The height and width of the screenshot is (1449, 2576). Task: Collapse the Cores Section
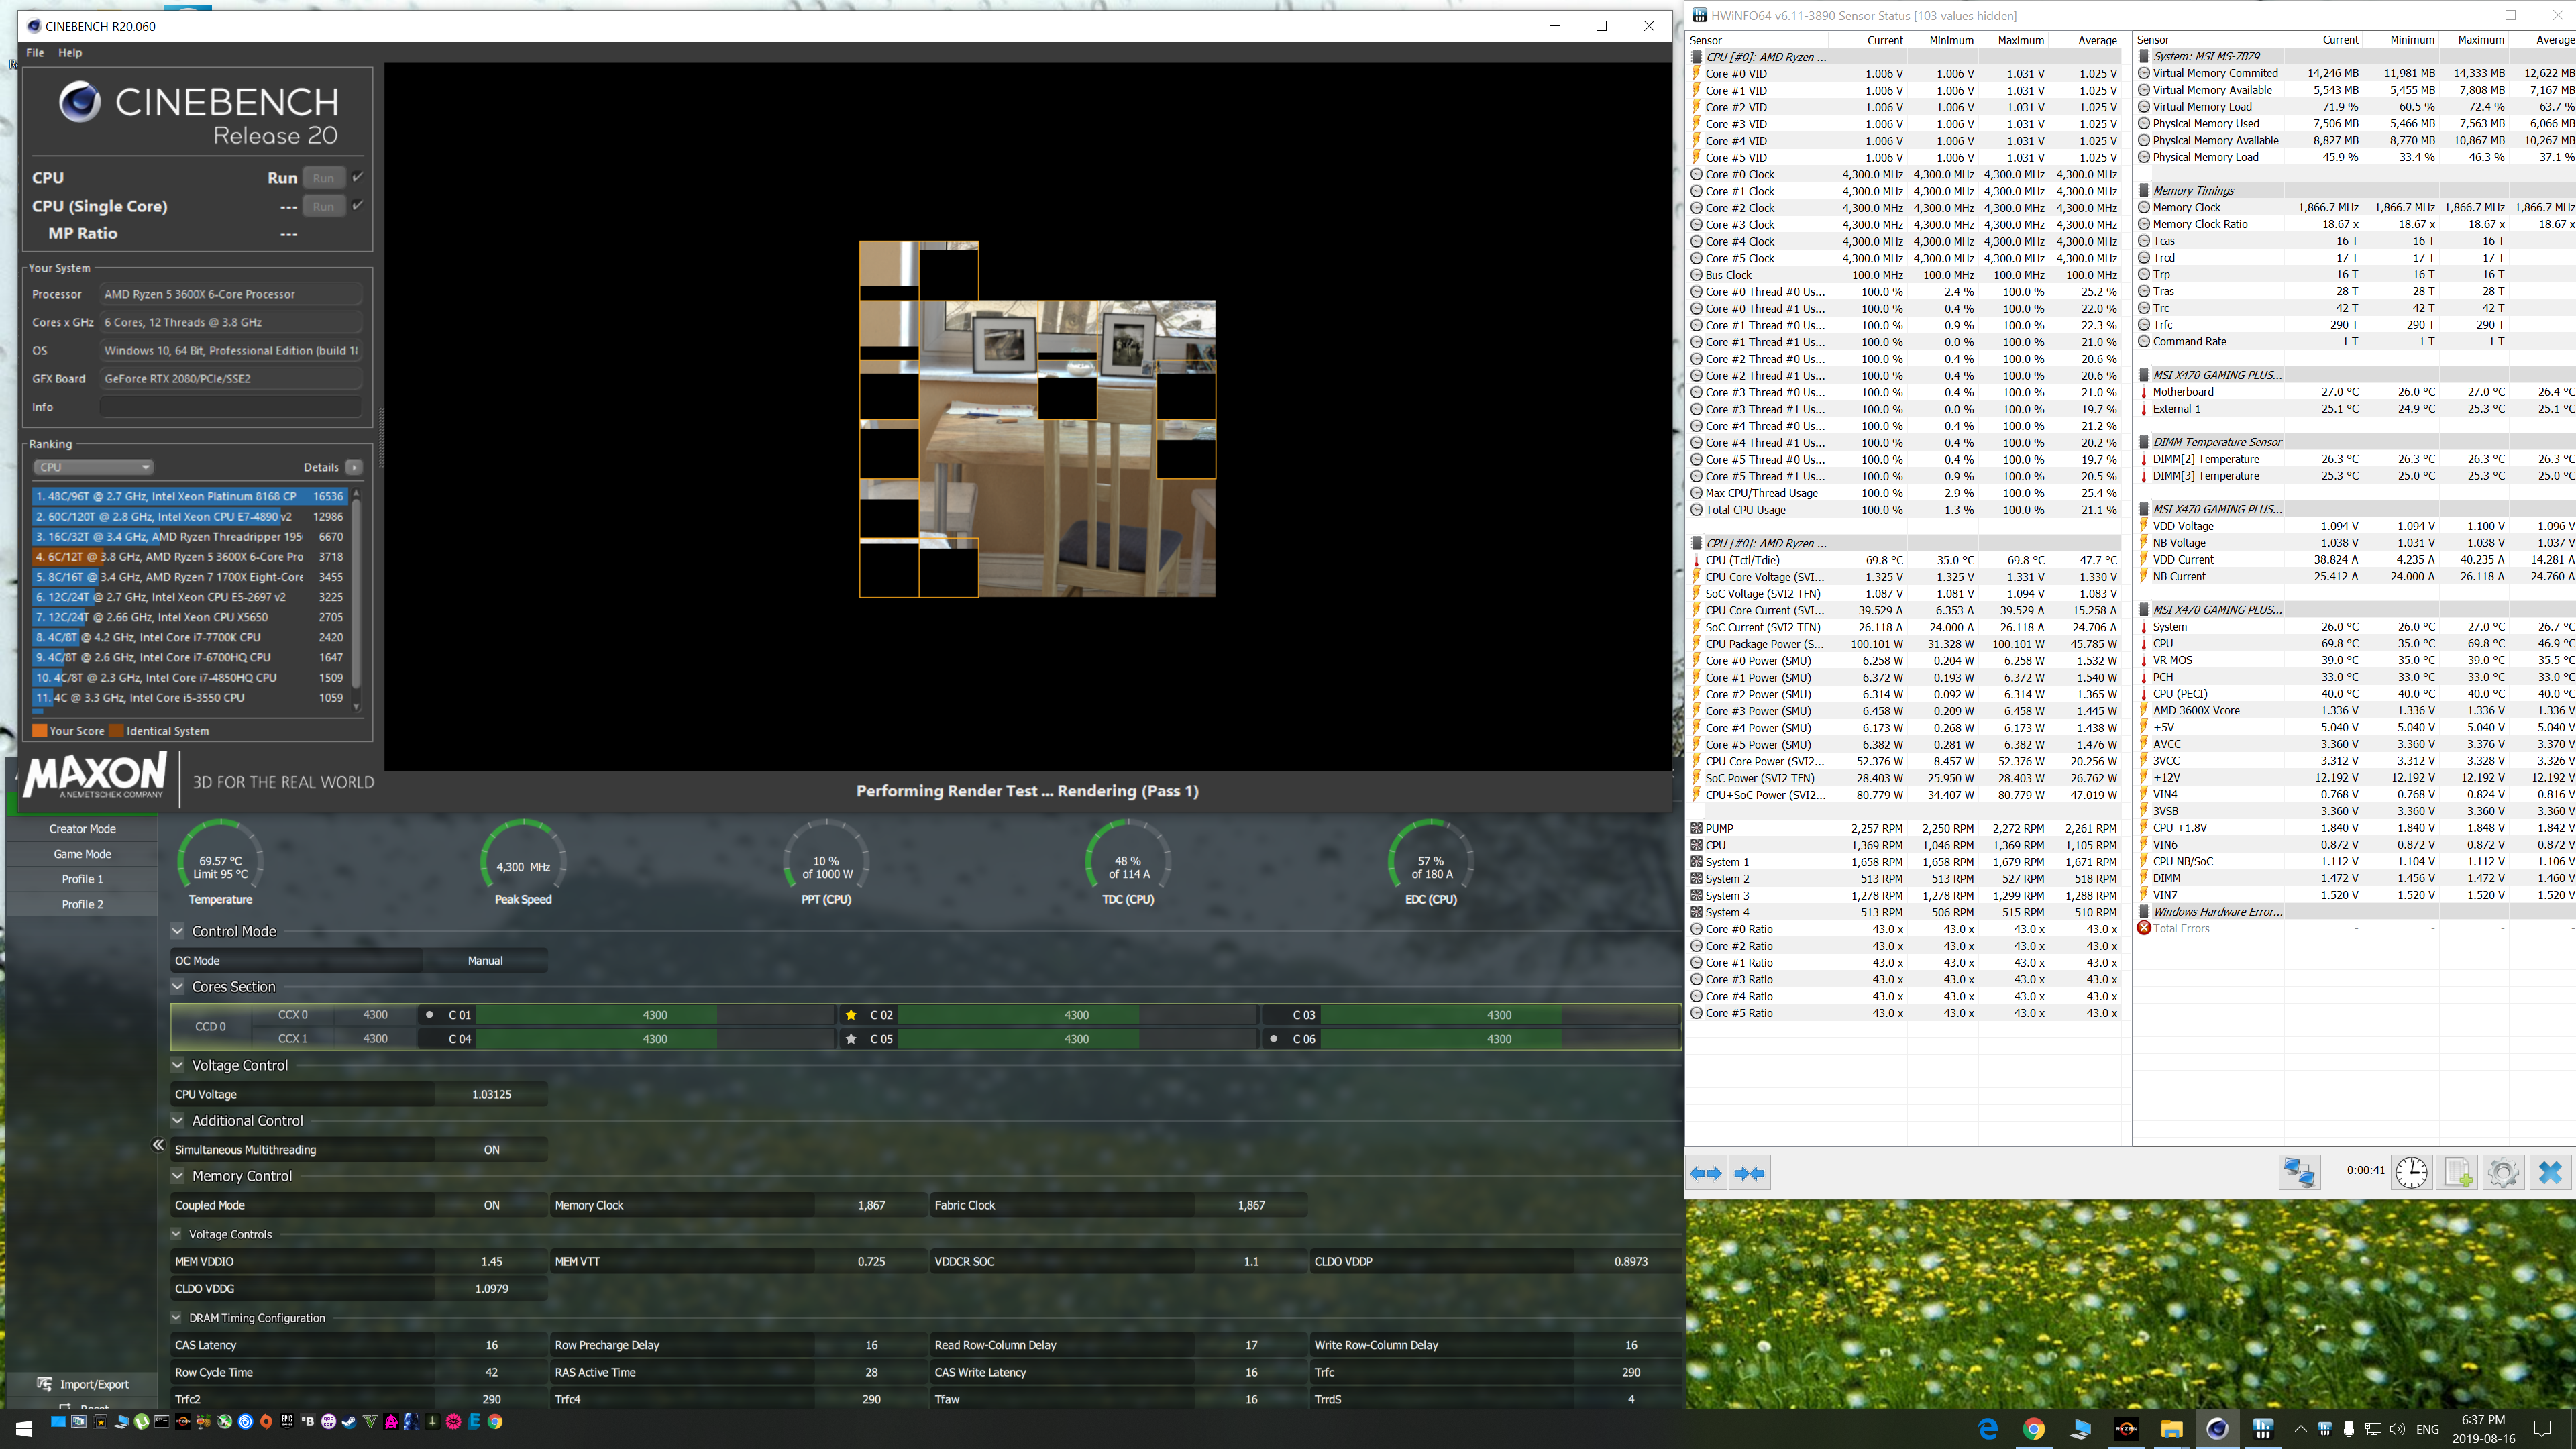coord(178,986)
